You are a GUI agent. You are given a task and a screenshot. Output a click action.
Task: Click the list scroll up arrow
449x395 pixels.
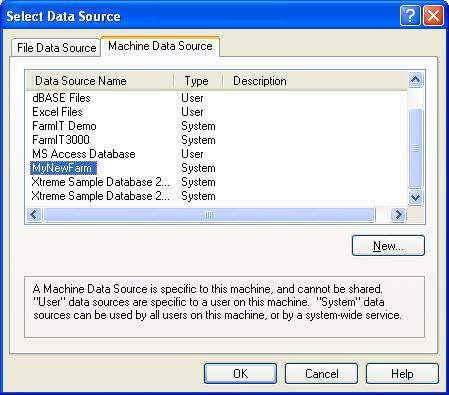(415, 80)
